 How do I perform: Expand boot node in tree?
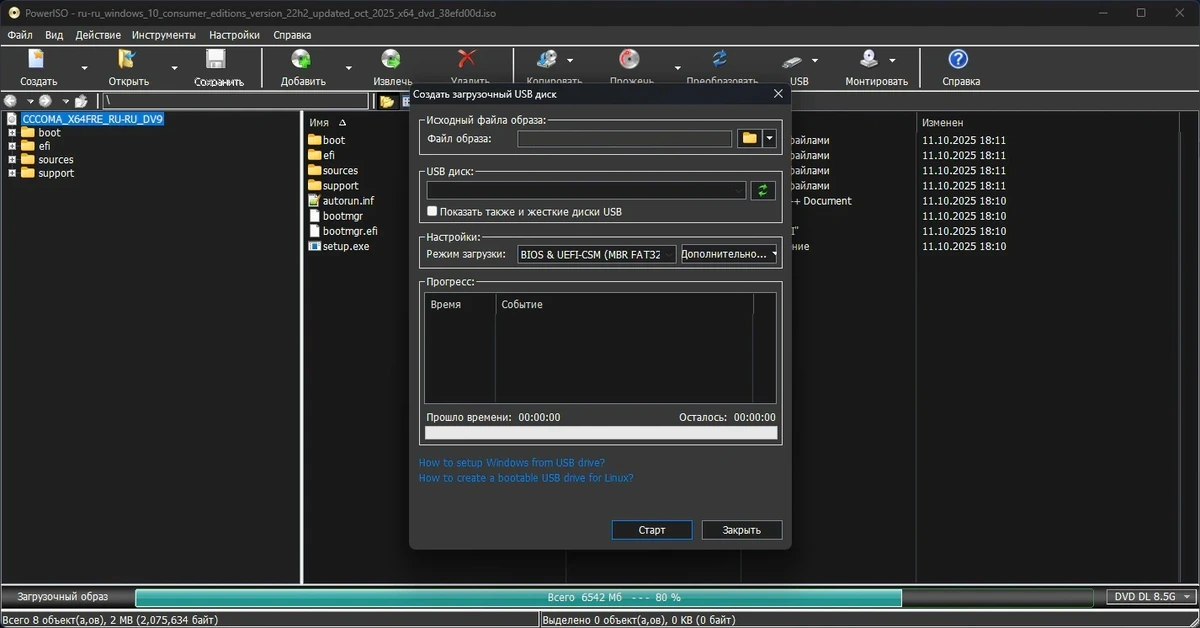pyautogui.click(x=12, y=132)
